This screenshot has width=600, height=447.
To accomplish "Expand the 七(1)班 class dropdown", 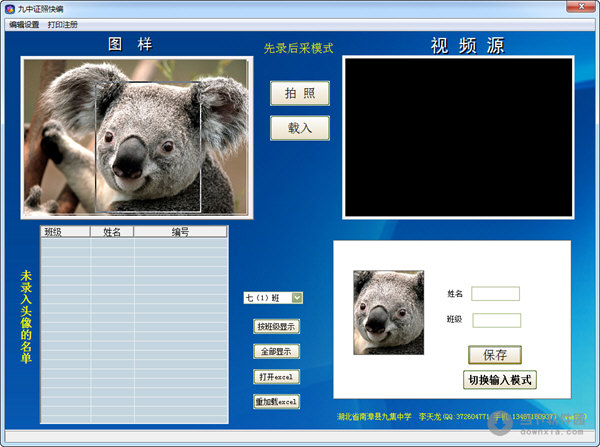I will click(297, 298).
